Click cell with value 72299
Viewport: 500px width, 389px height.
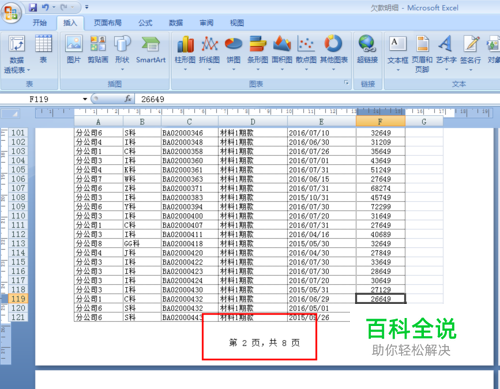coord(381,207)
